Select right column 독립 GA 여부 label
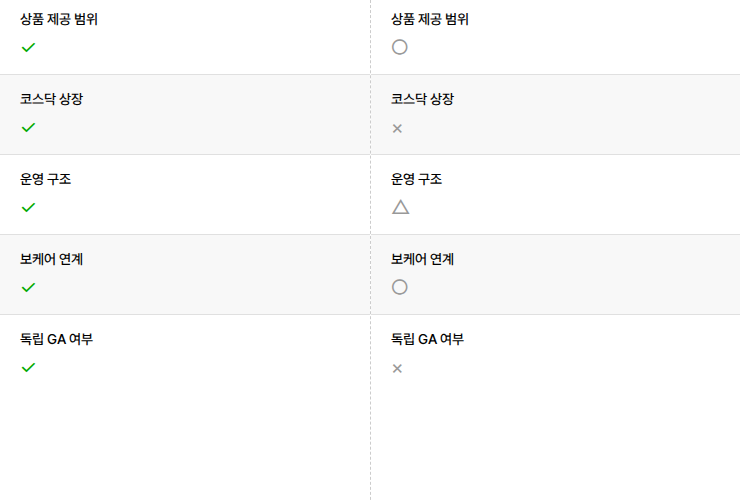 coord(427,339)
